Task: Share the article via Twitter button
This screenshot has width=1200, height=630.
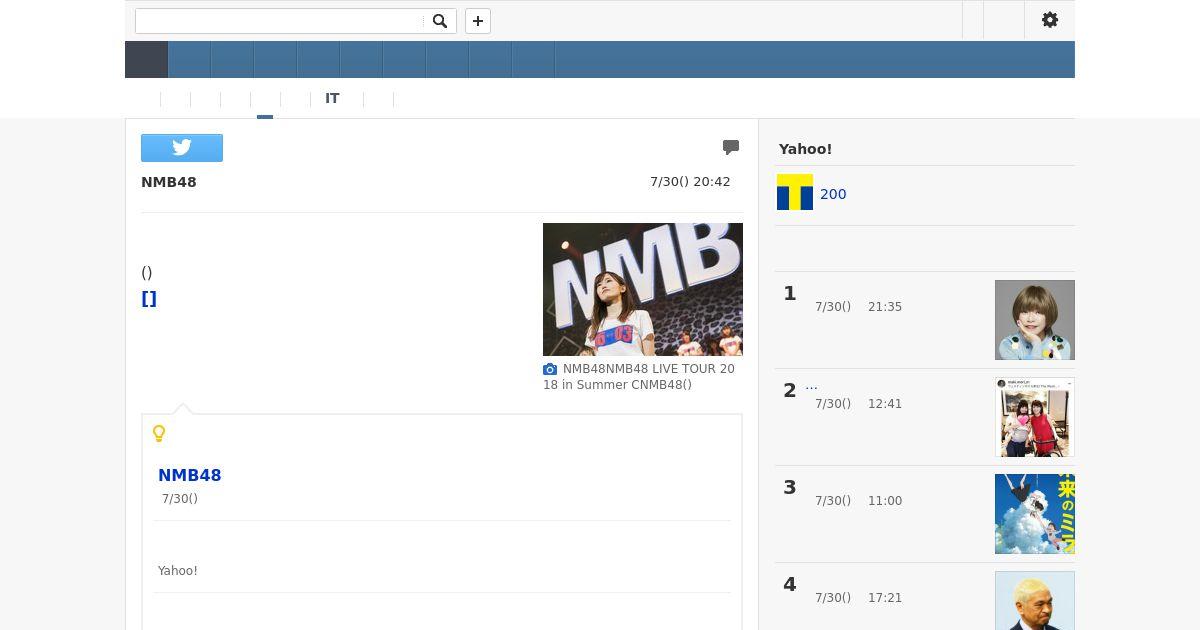Action: point(182,147)
